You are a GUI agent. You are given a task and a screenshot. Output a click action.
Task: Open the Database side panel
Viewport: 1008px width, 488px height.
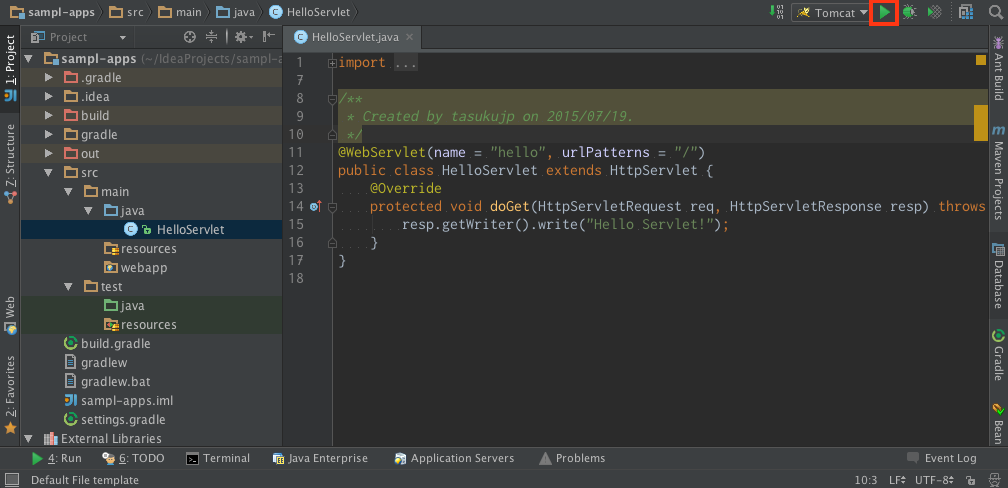[998, 276]
